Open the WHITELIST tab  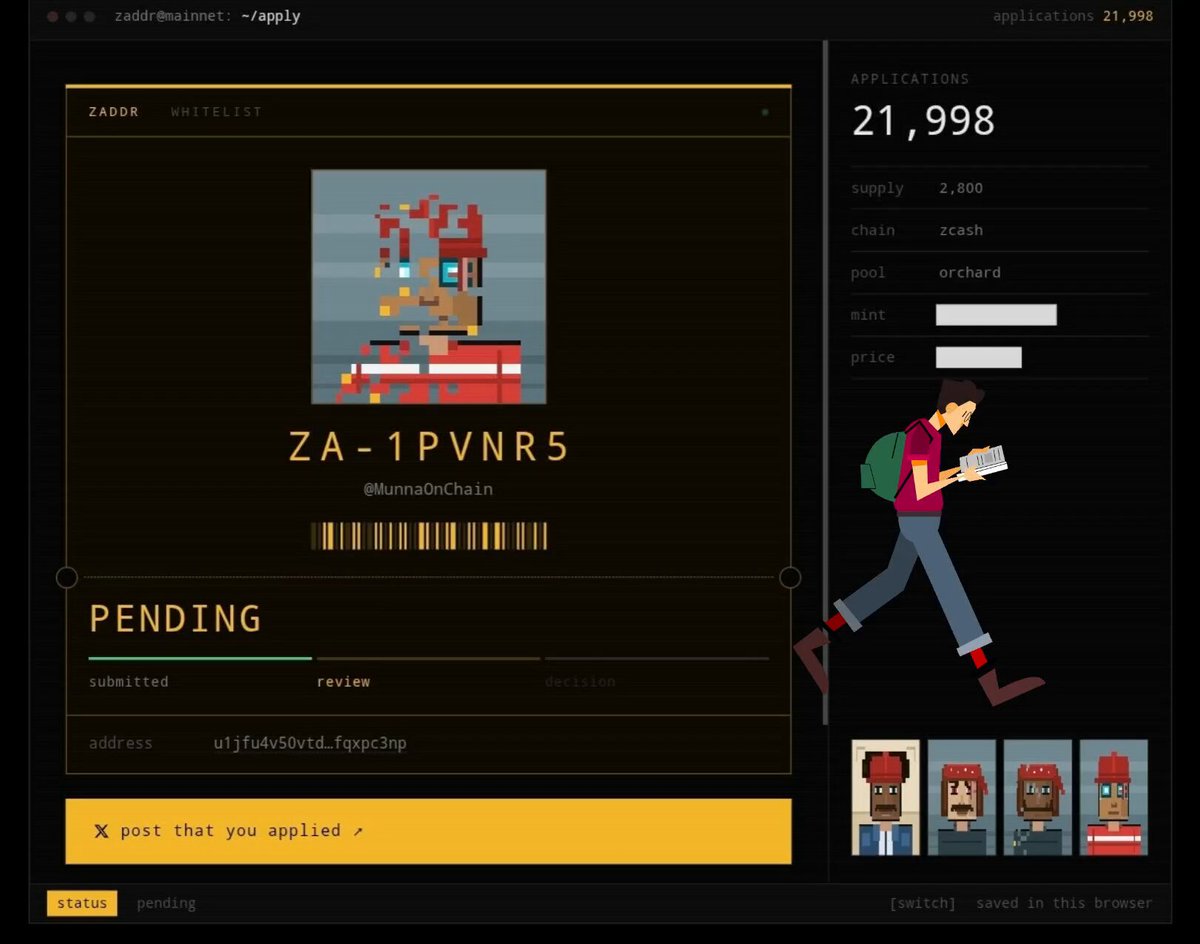click(216, 112)
